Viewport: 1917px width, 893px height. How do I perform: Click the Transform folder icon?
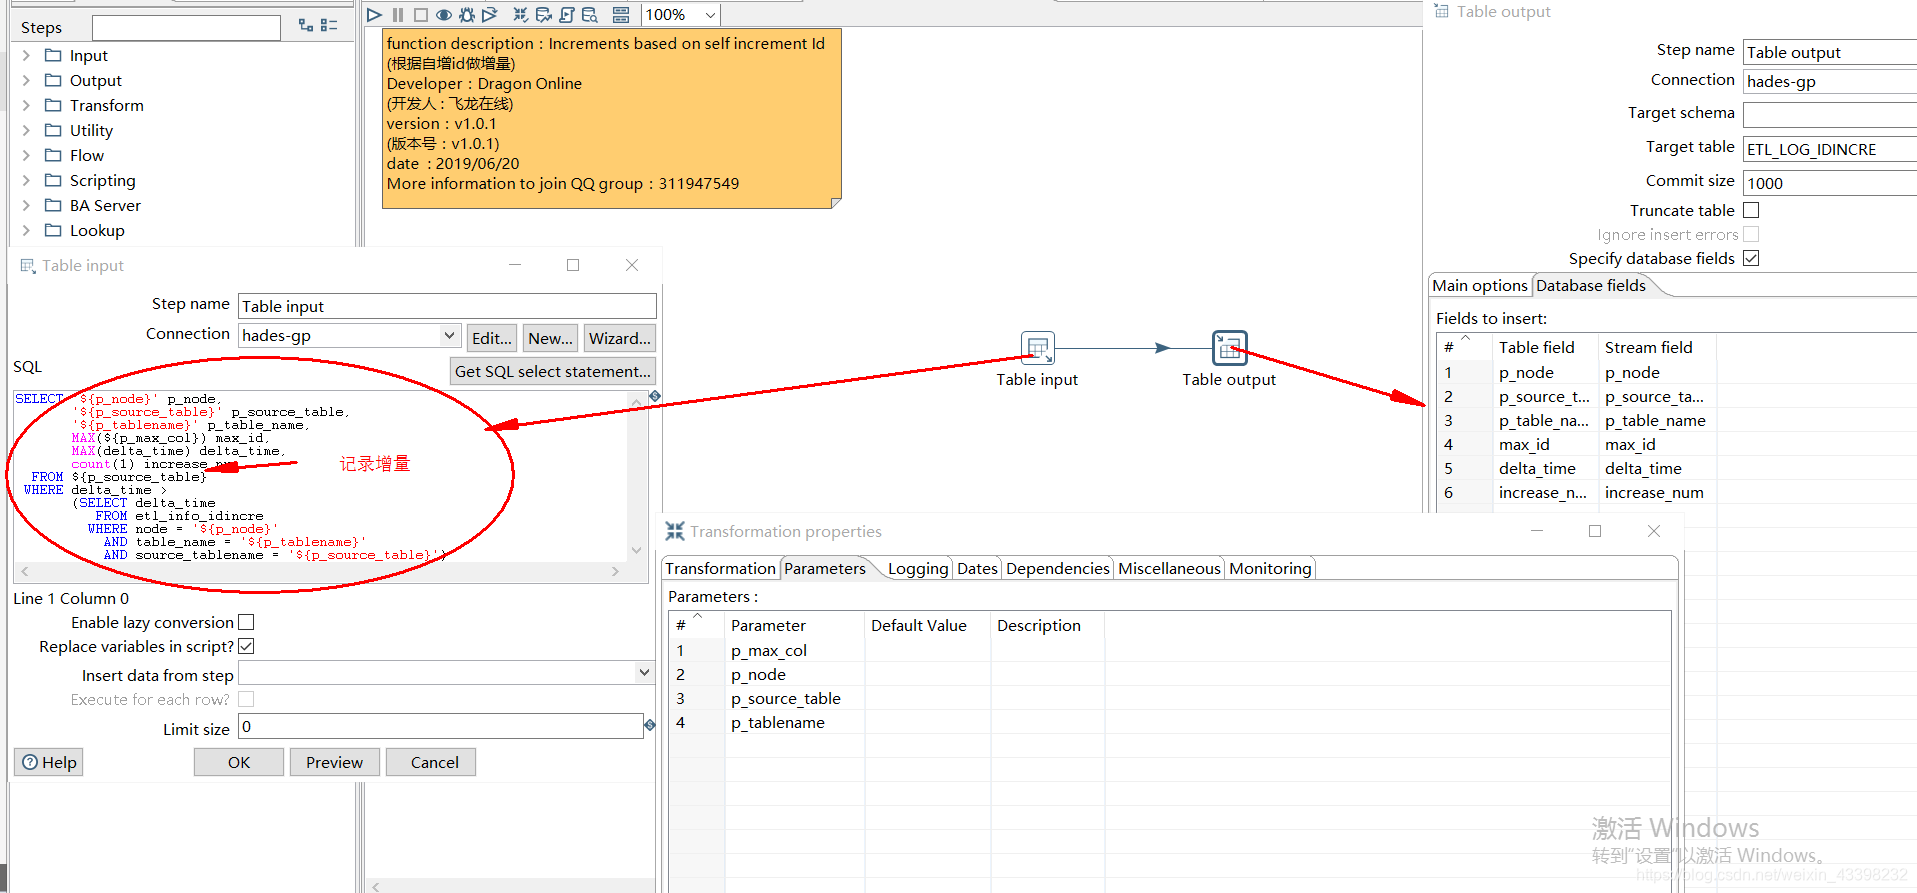[54, 106]
